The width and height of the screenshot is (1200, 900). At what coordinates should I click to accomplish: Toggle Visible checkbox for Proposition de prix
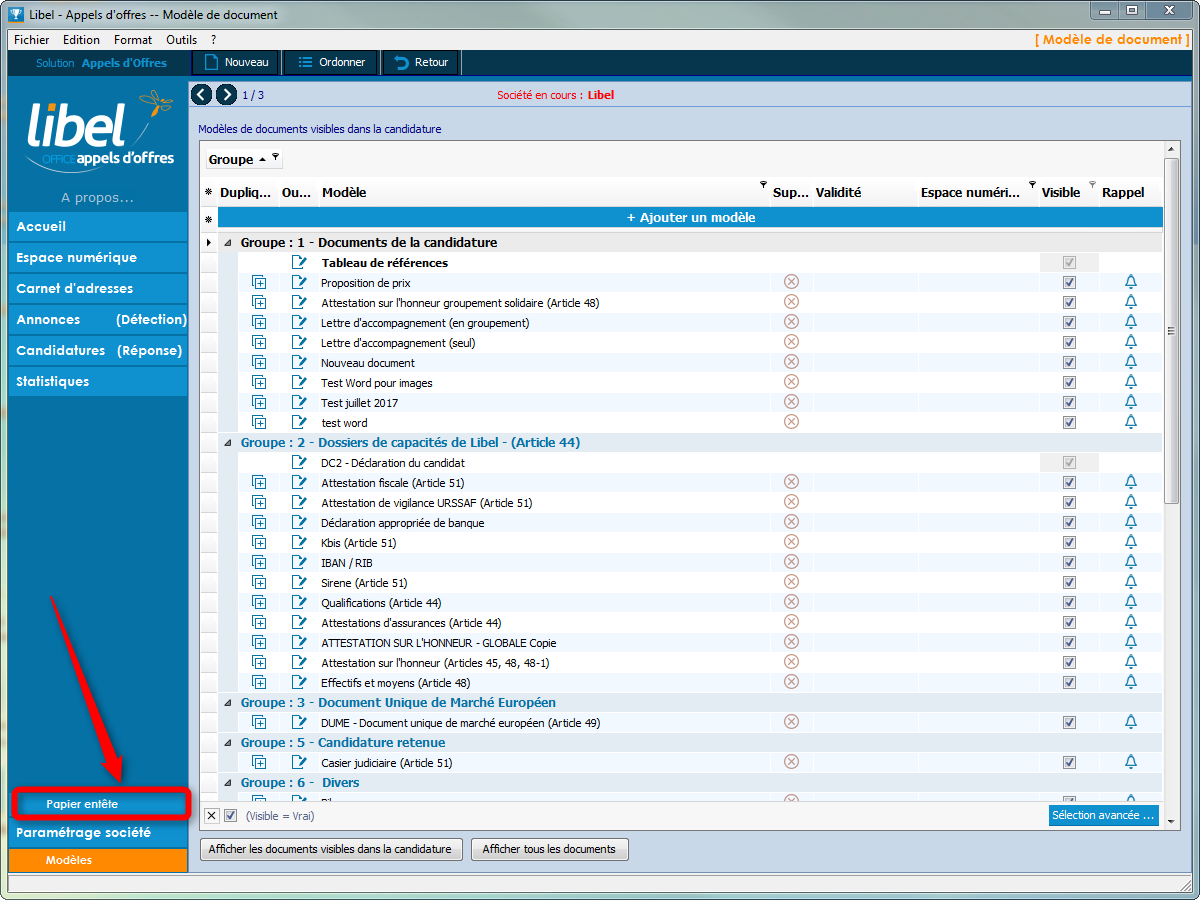(x=1070, y=283)
